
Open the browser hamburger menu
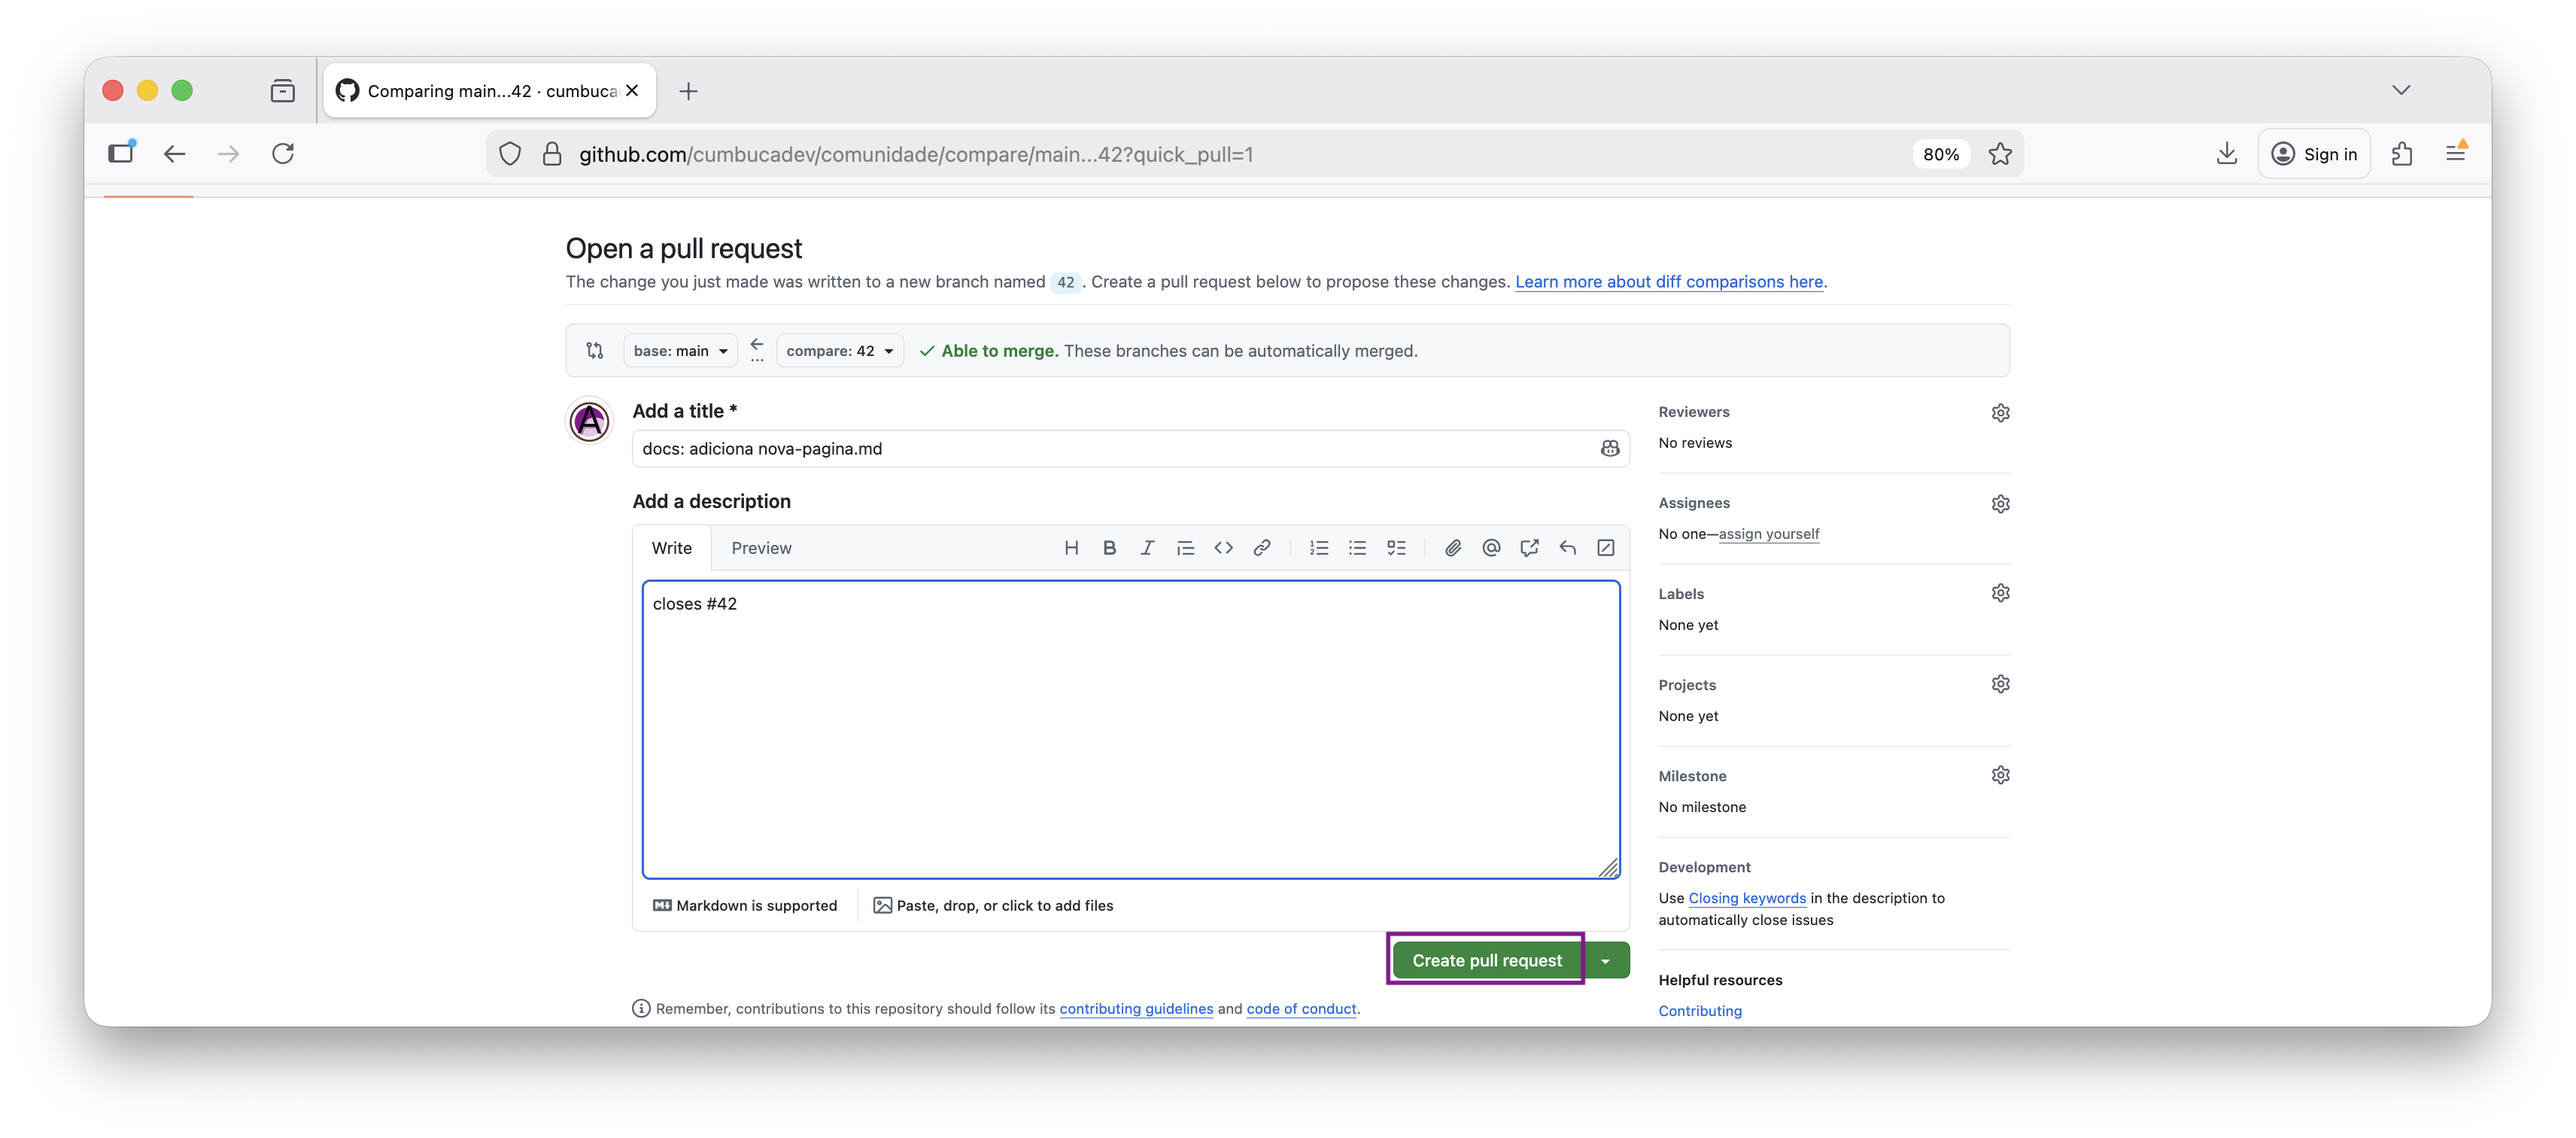click(x=2455, y=153)
